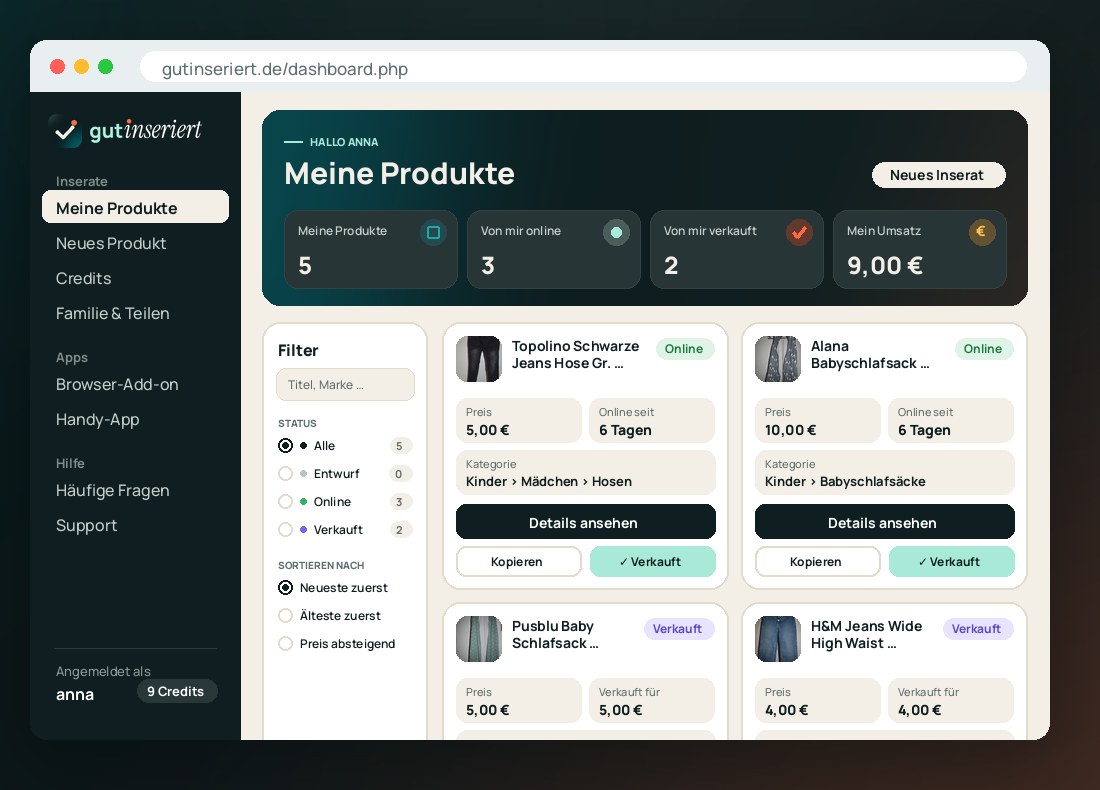Click the 9 Credits badge

176,691
